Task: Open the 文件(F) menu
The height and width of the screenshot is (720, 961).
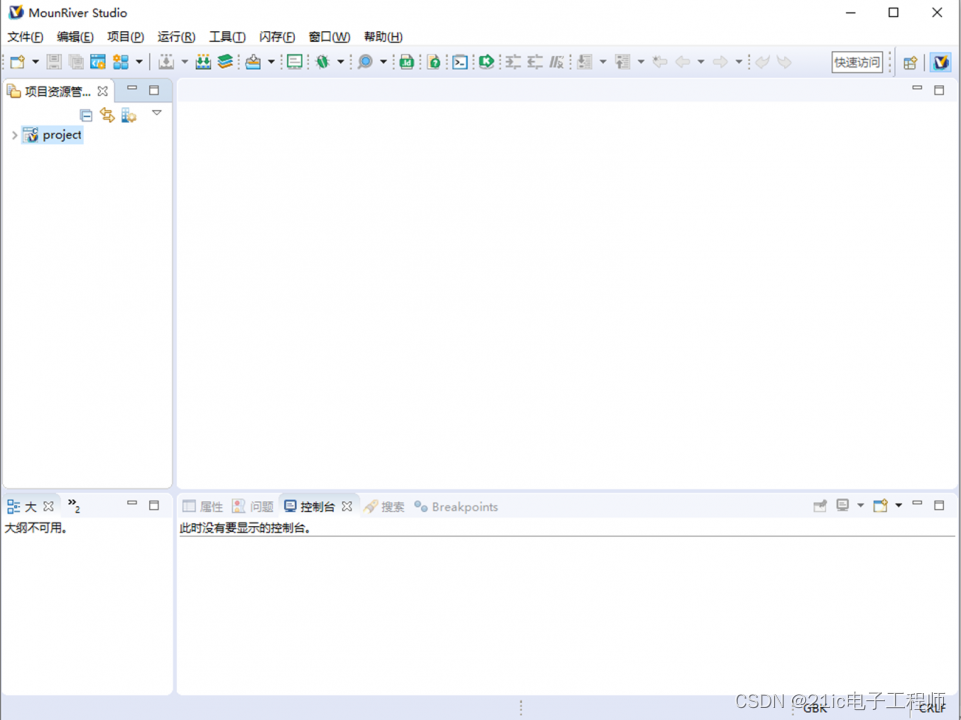Action: pyautogui.click(x=25, y=37)
